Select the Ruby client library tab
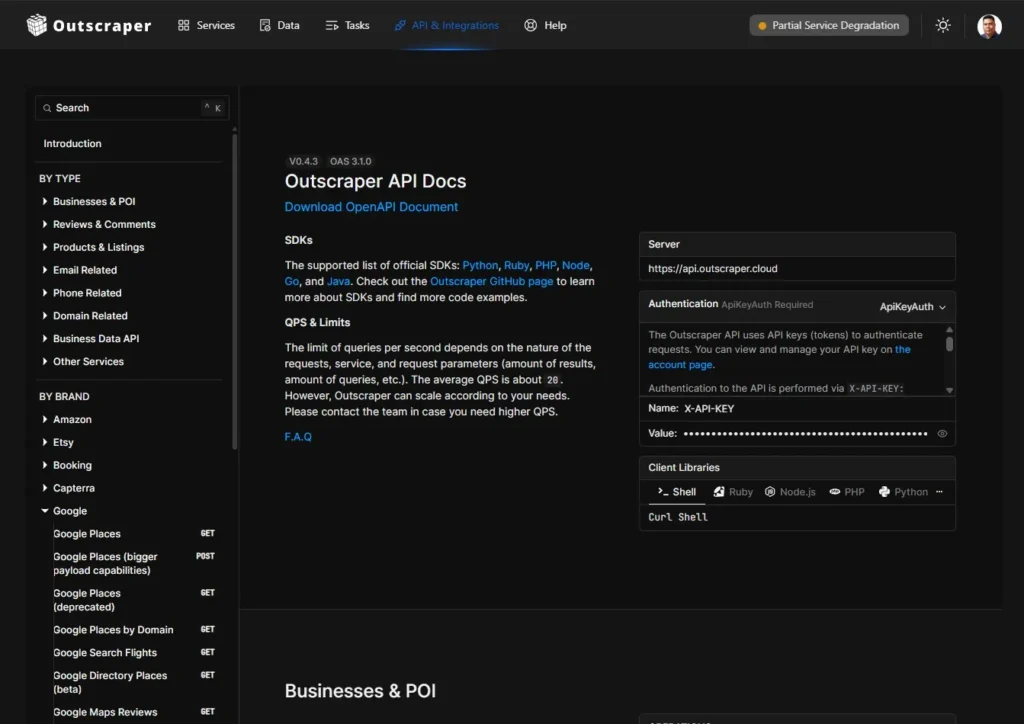This screenshot has width=1024, height=724. (733, 492)
